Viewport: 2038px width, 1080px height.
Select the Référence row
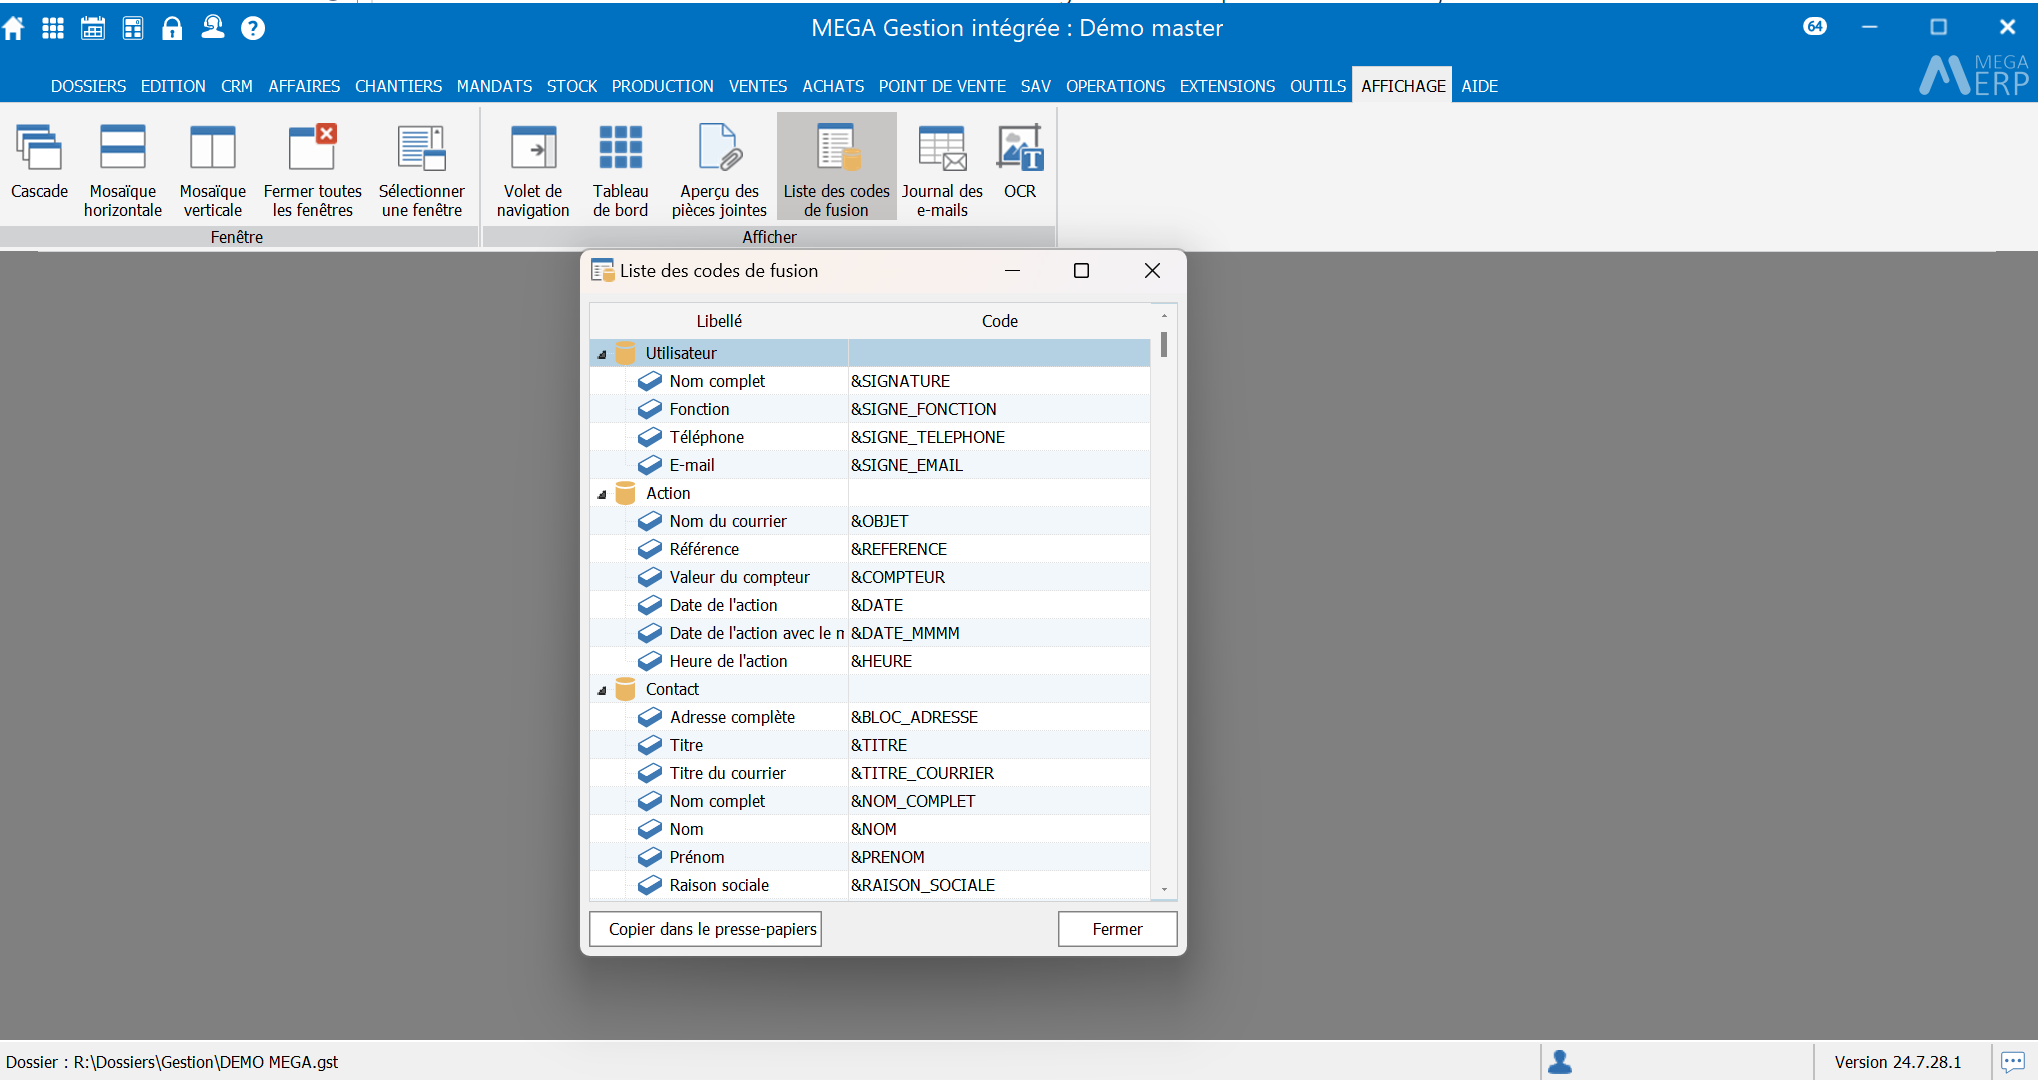(869, 549)
